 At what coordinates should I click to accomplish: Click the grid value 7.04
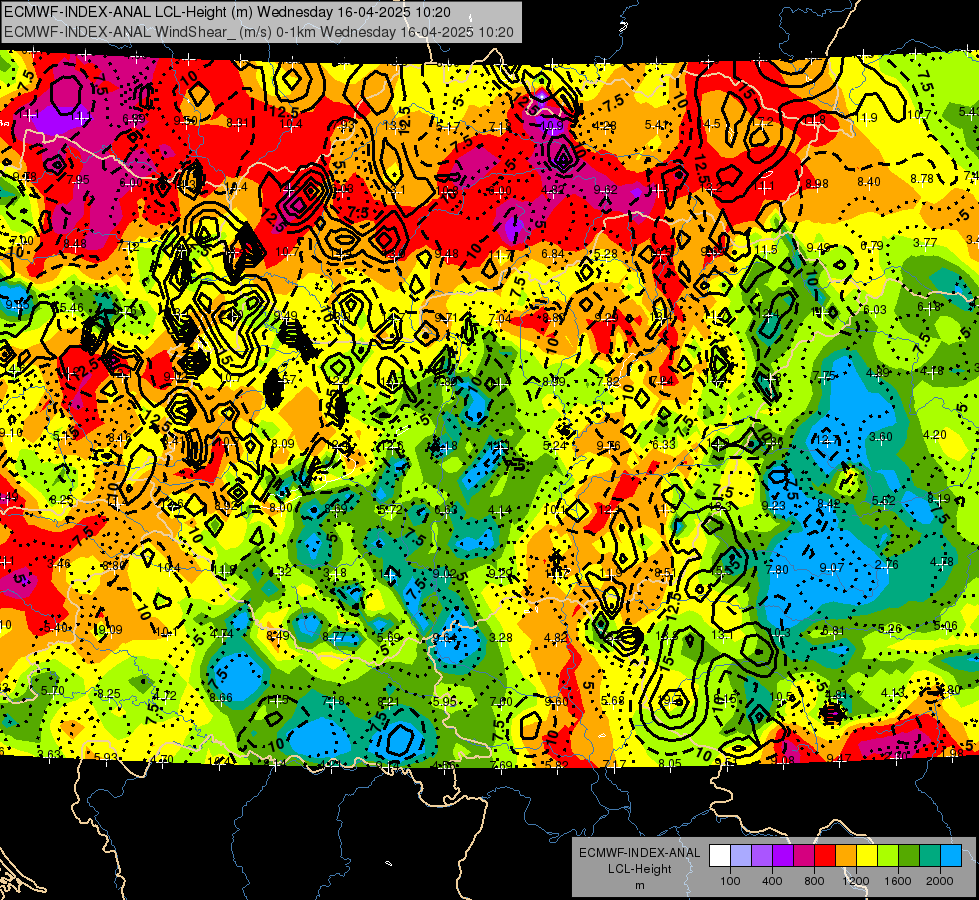[x=499, y=319]
